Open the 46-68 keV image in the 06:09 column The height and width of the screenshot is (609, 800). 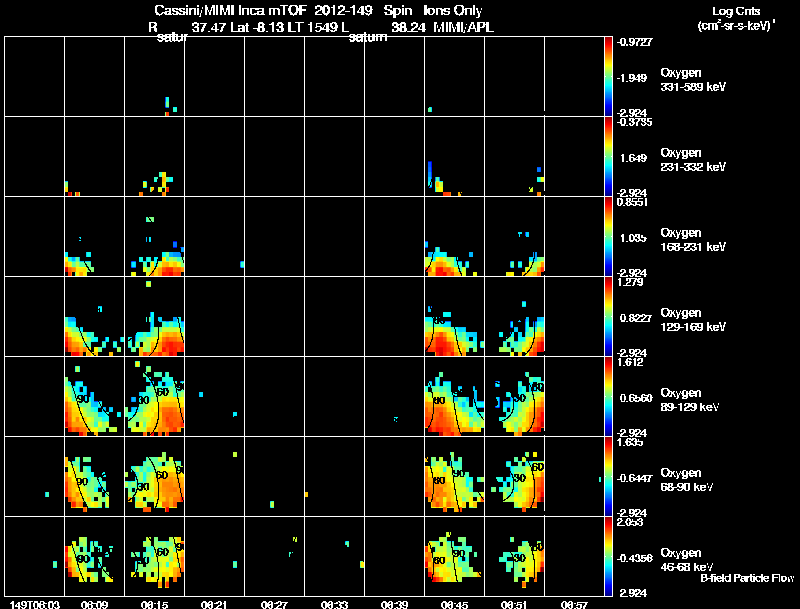point(94,557)
